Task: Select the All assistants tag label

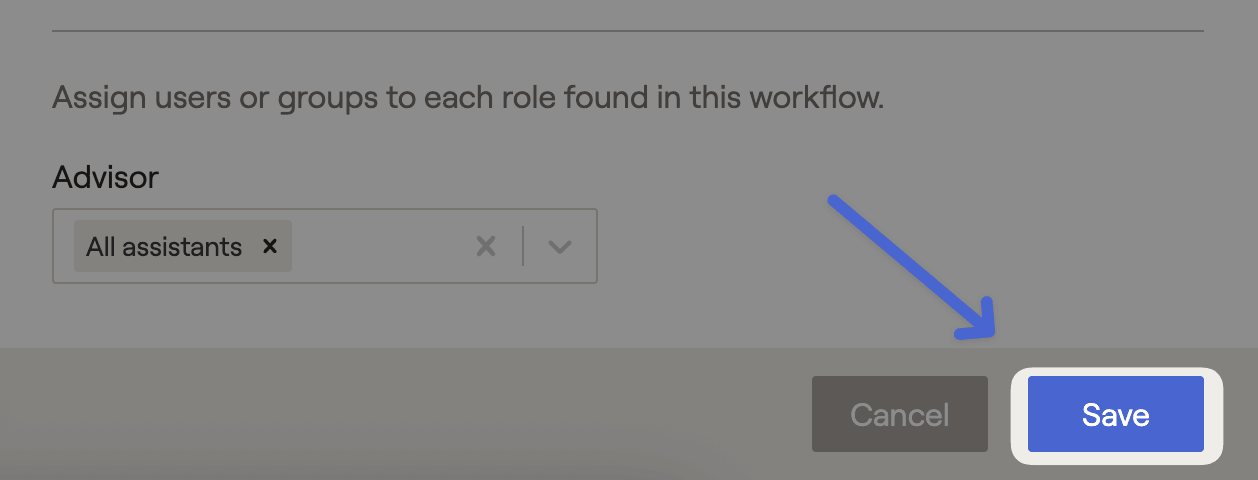Action: click(164, 247)
